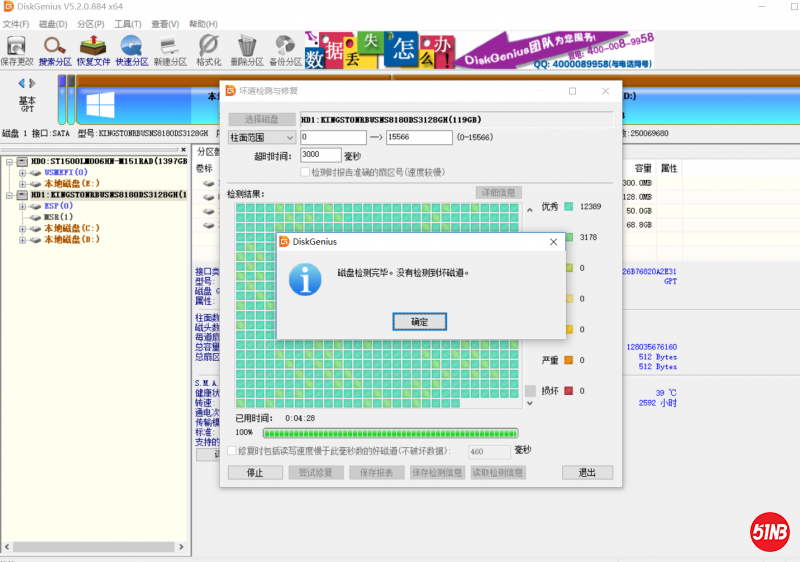Expand the ESP(0) partition tree node
This screenshot has width=800, height=562.
(22, 206)
